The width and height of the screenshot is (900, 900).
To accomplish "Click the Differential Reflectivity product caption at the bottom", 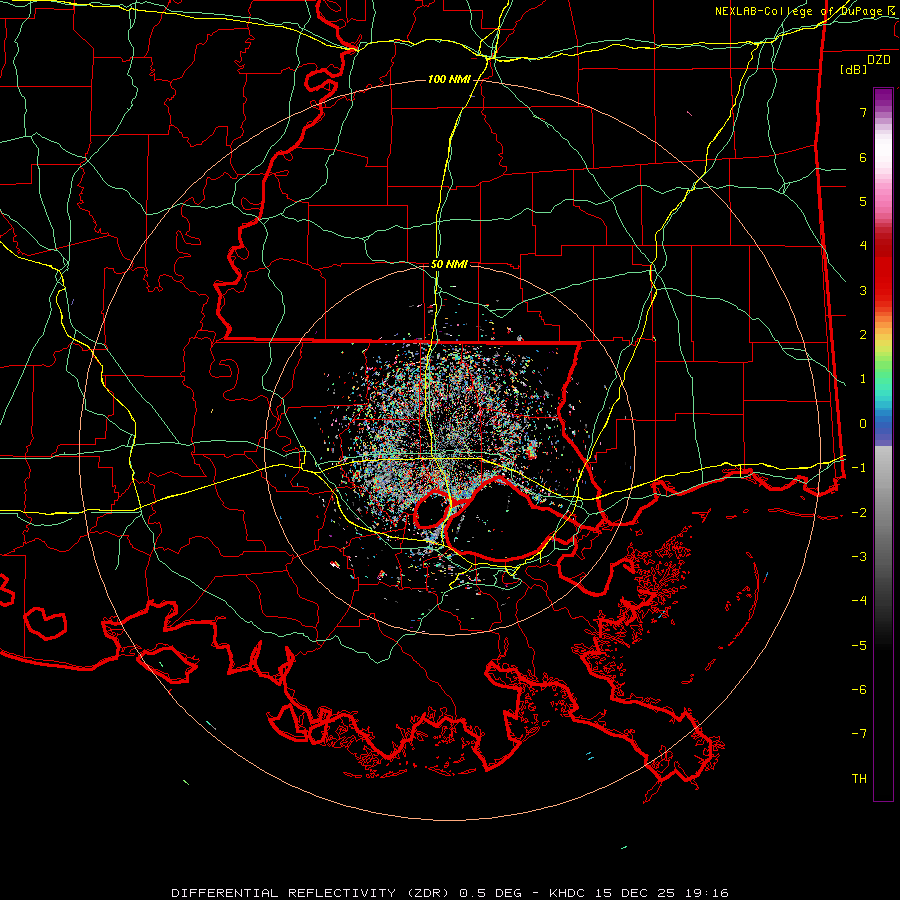I will (x=449, y=893).
